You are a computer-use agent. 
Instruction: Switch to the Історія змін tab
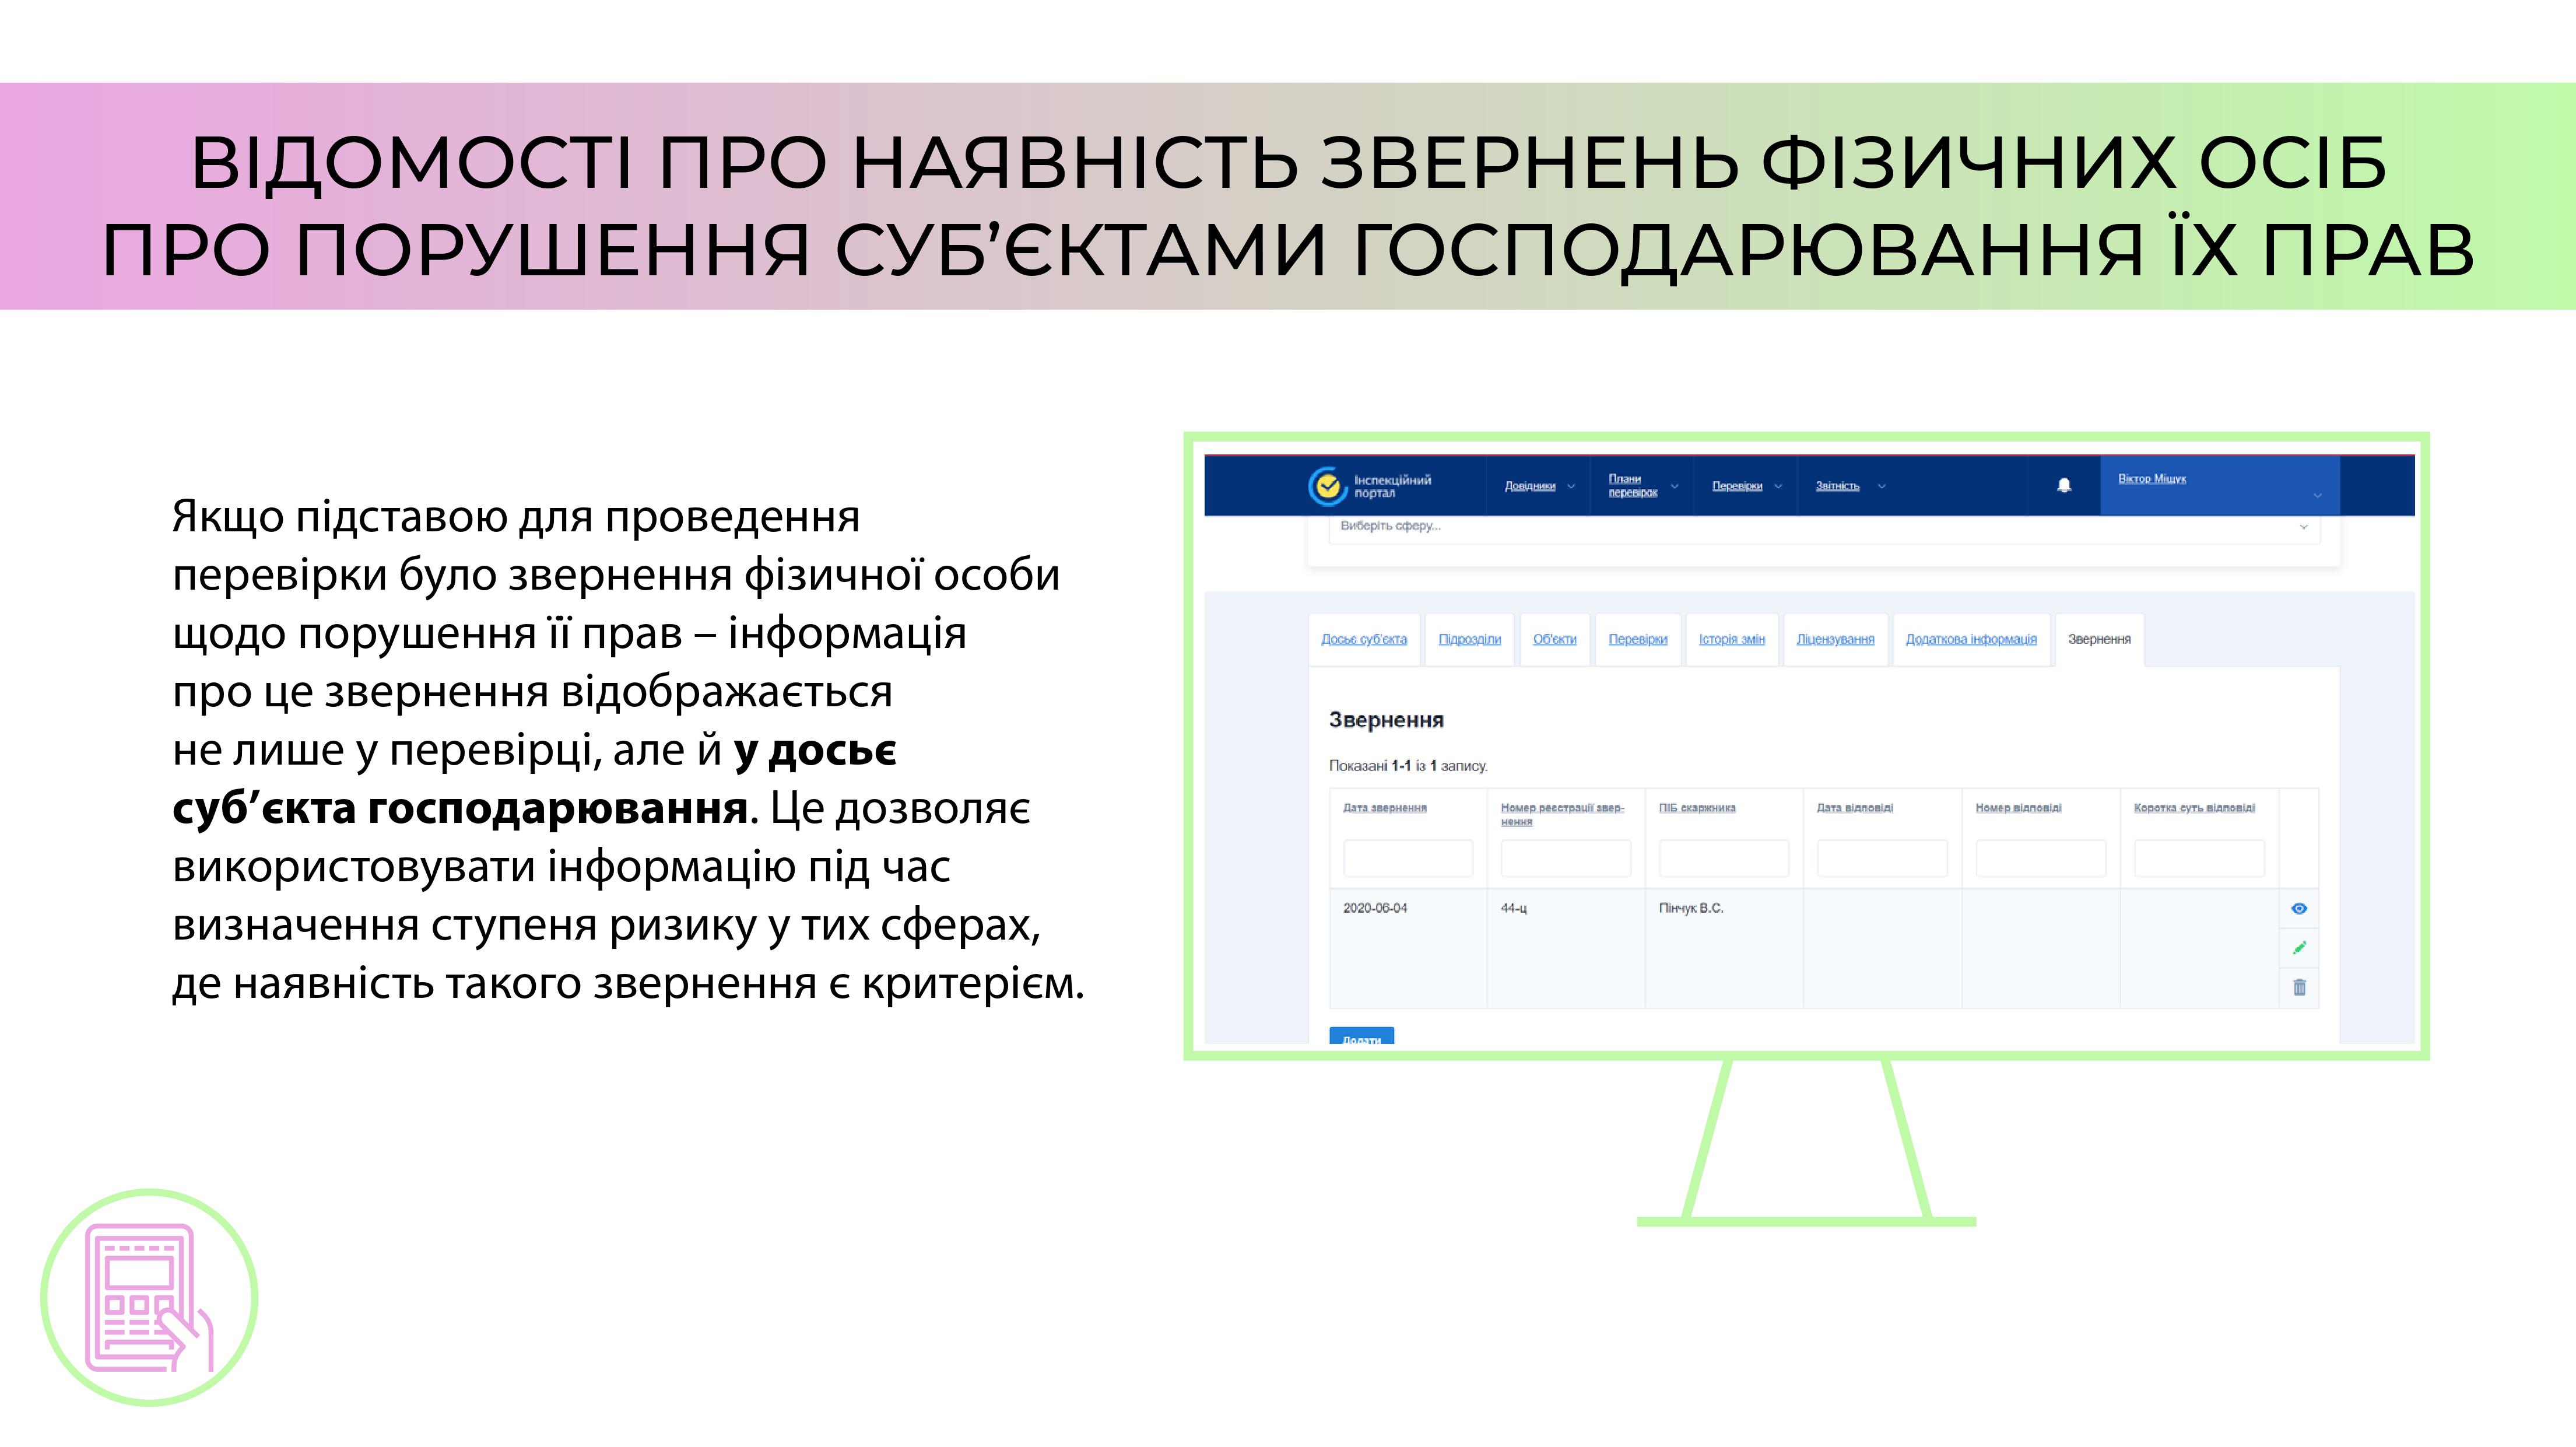tap(1731, 639)
